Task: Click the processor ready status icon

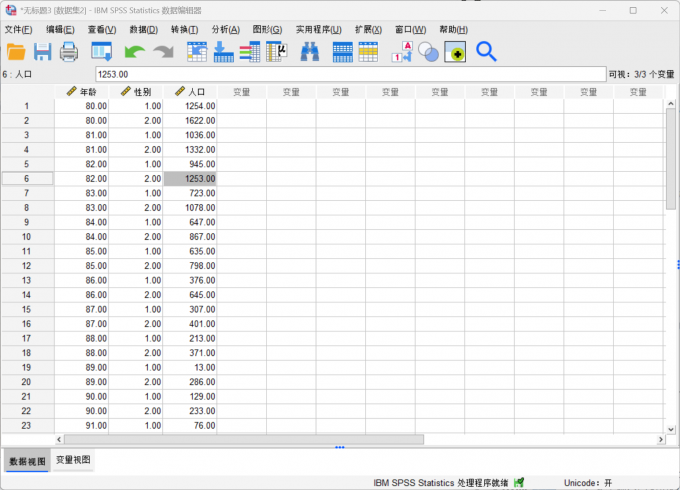Action: pos(519,483)
